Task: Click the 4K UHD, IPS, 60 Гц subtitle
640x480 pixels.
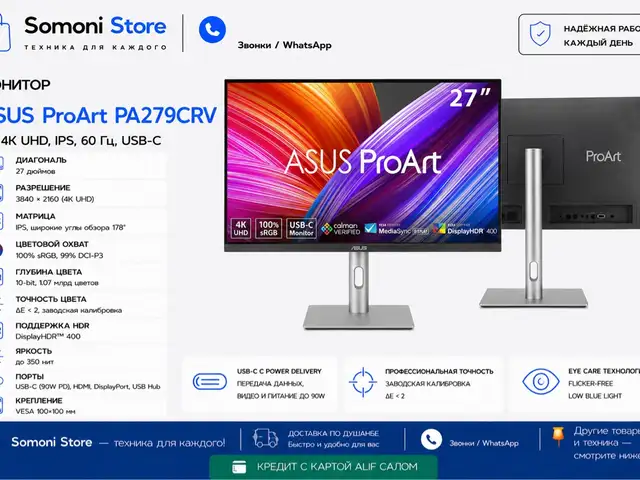Action: [x=81, y=141]
